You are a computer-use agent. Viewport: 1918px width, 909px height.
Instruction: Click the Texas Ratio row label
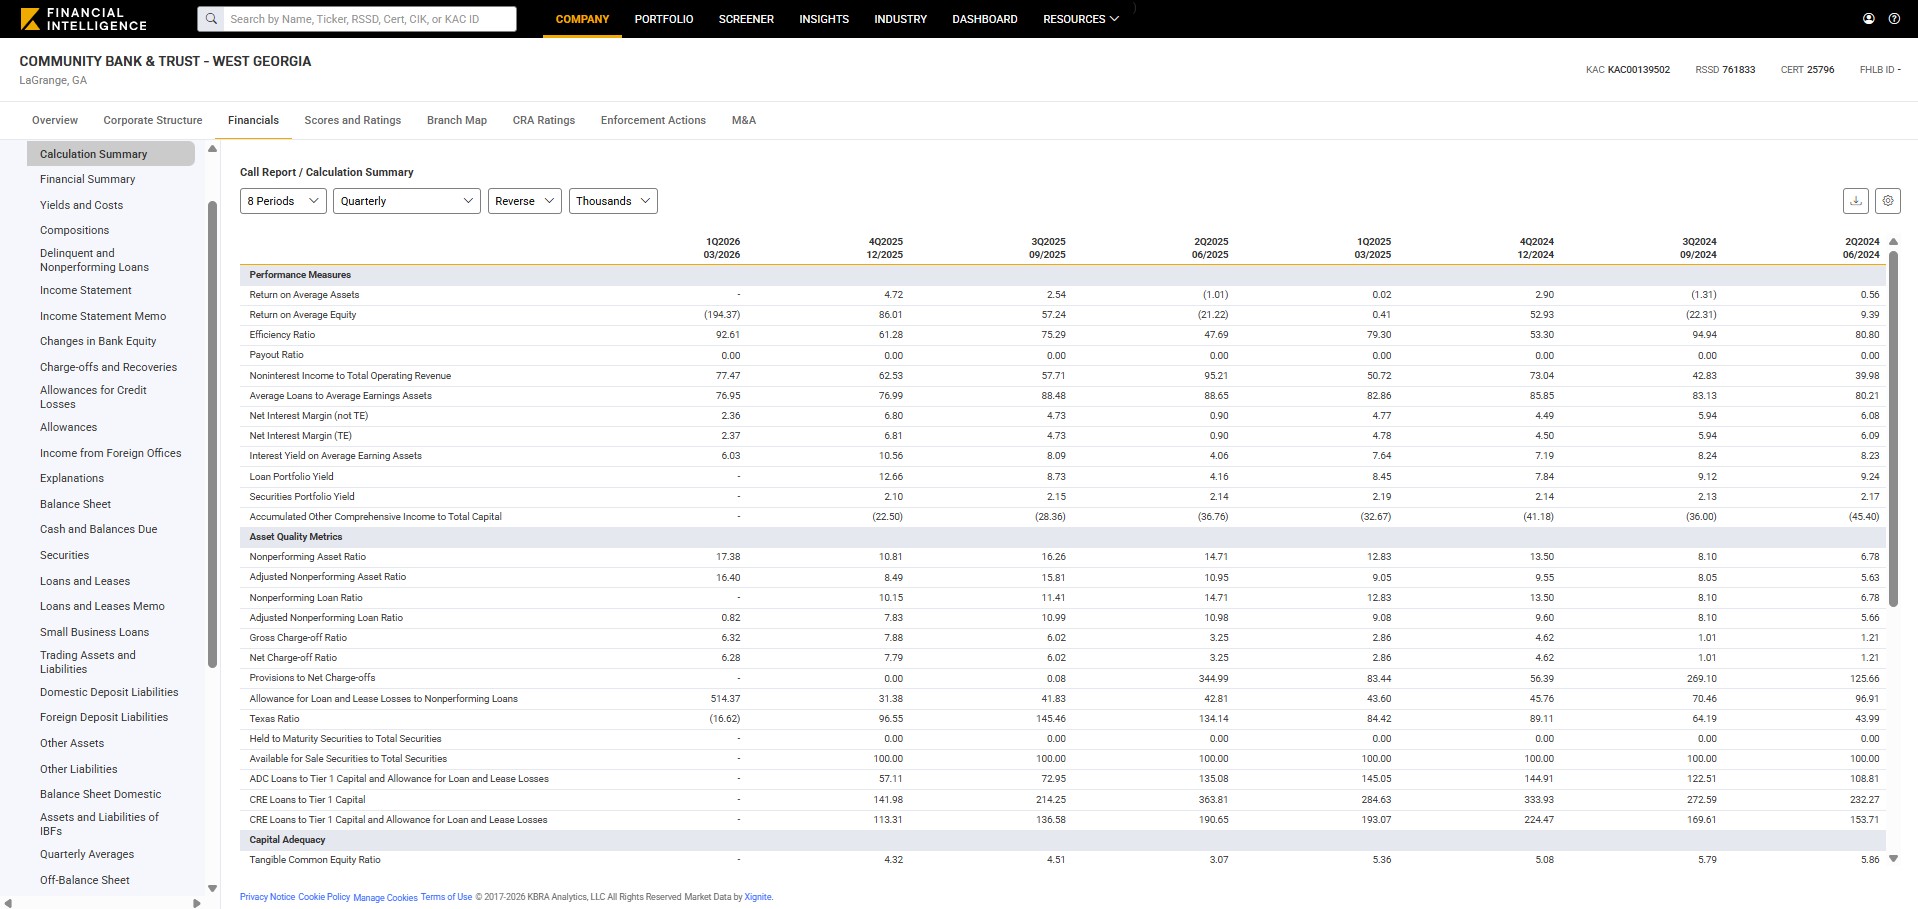point(274,719)
